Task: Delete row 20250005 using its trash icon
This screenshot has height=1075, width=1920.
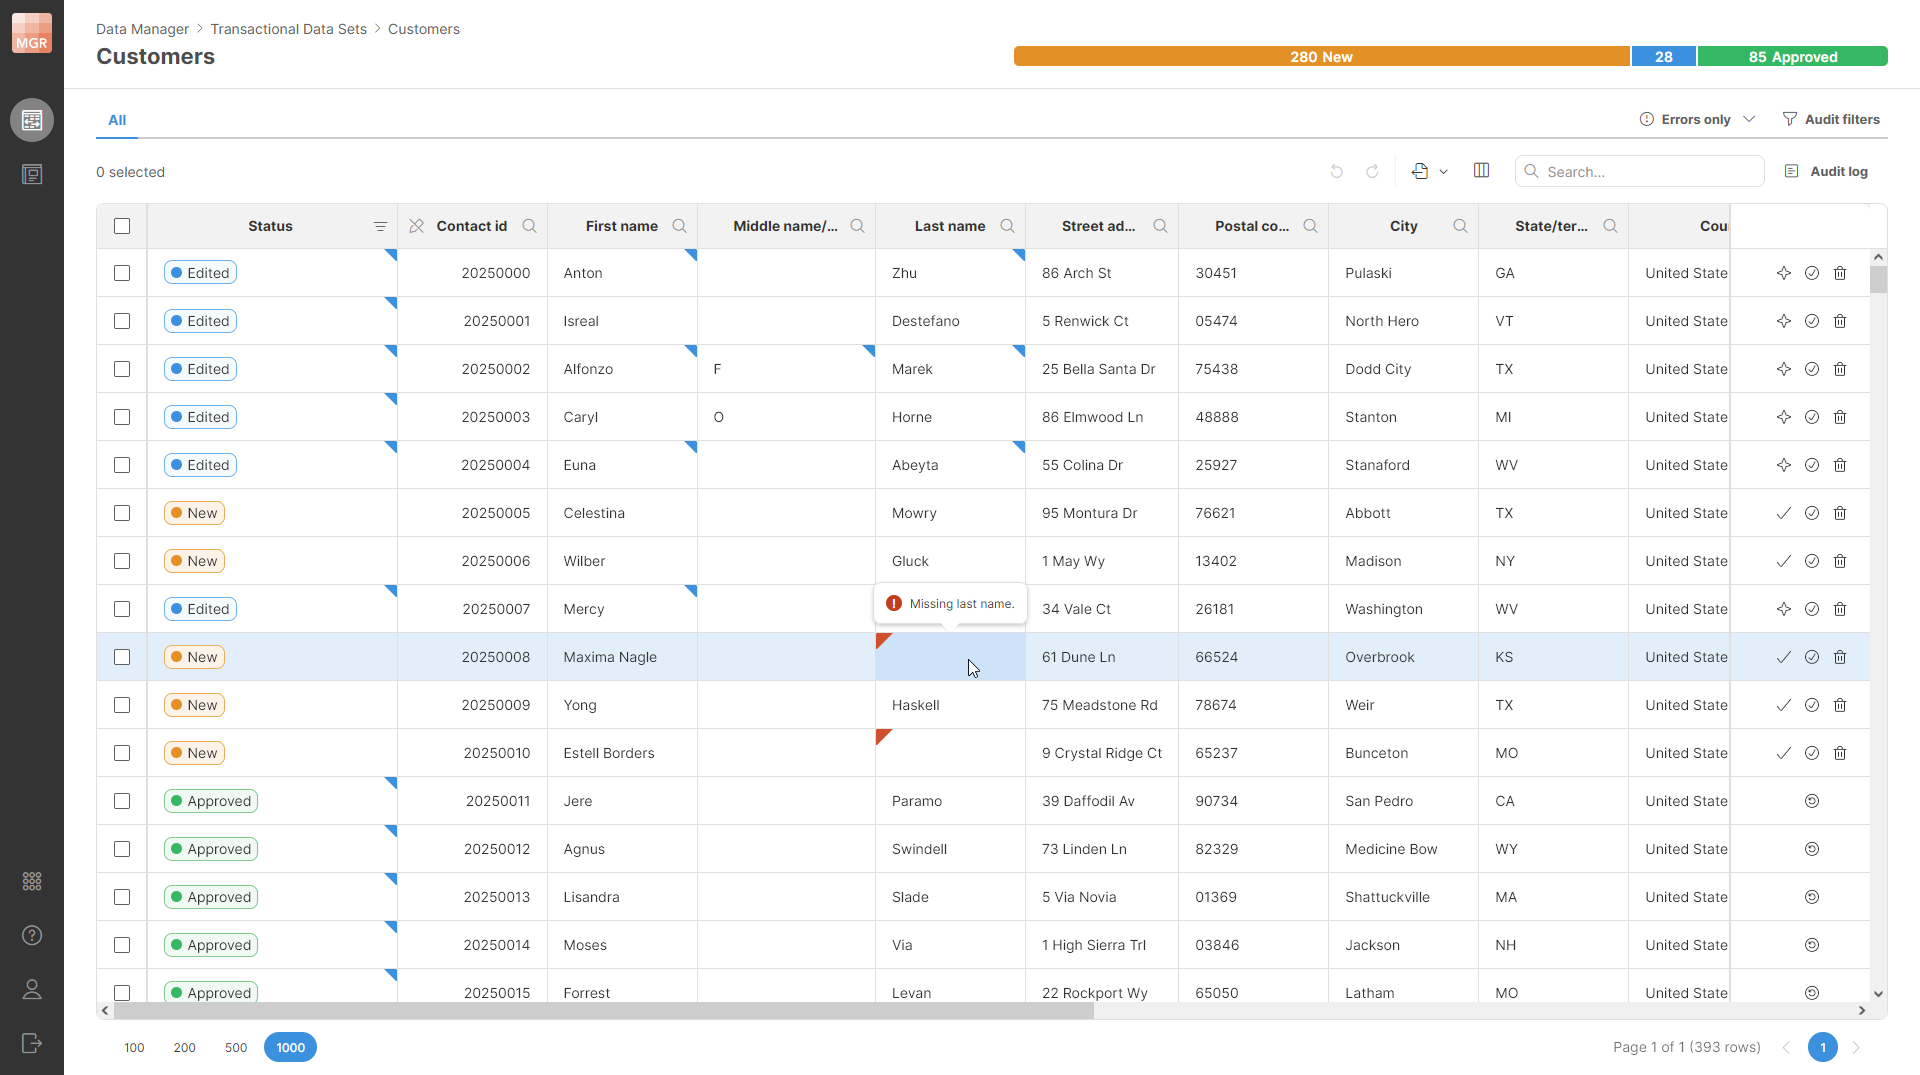Action: (1841, 513)
